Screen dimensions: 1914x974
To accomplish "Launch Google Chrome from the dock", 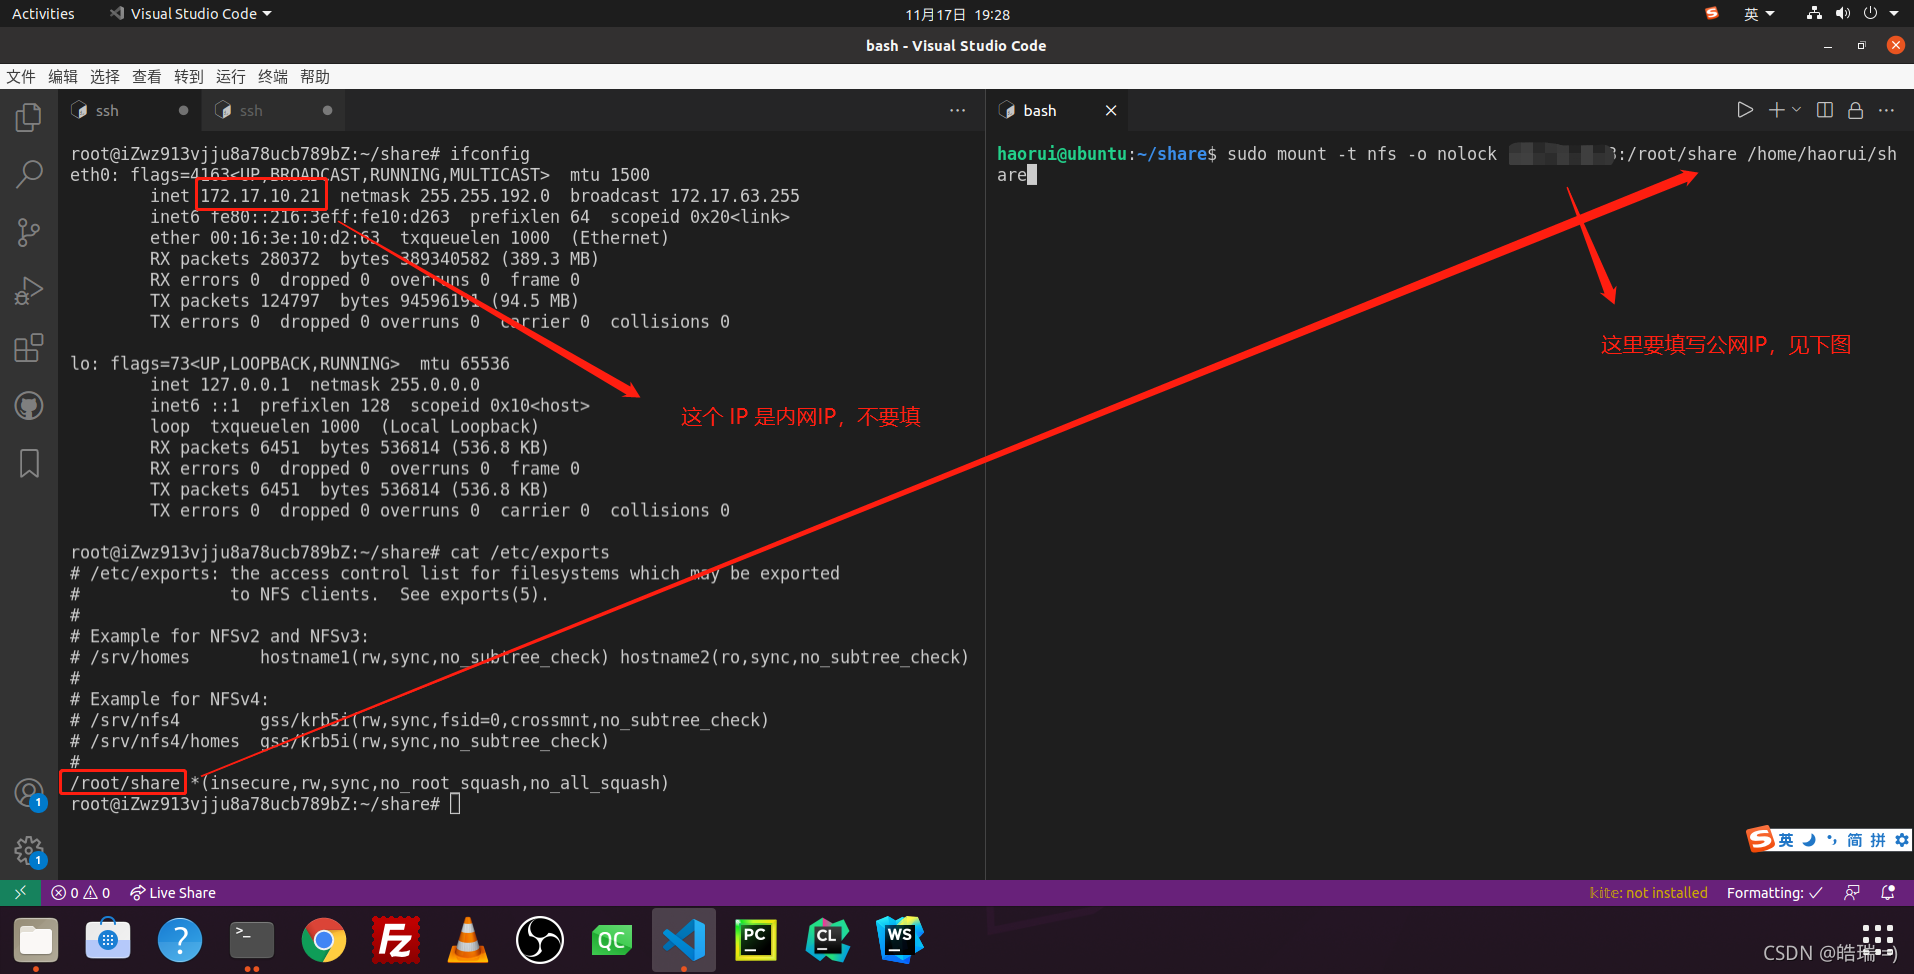I will point(324,940).
